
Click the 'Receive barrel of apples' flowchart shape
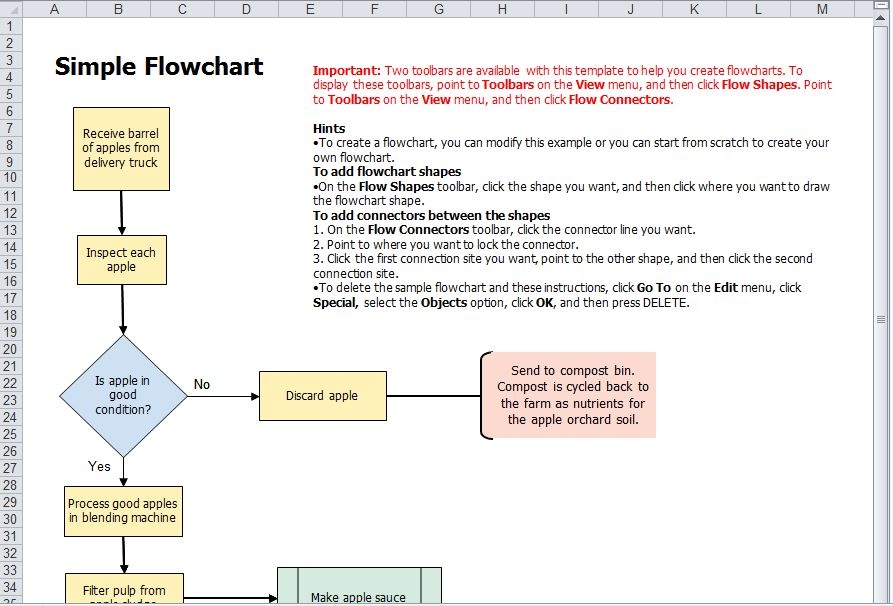[121, 148]
